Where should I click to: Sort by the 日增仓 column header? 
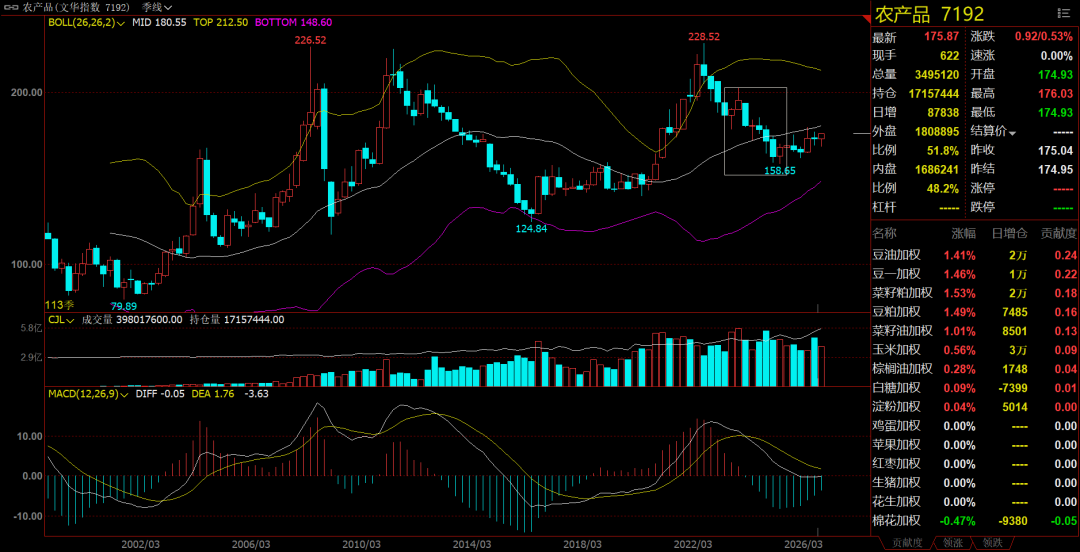coord(1012,234)
